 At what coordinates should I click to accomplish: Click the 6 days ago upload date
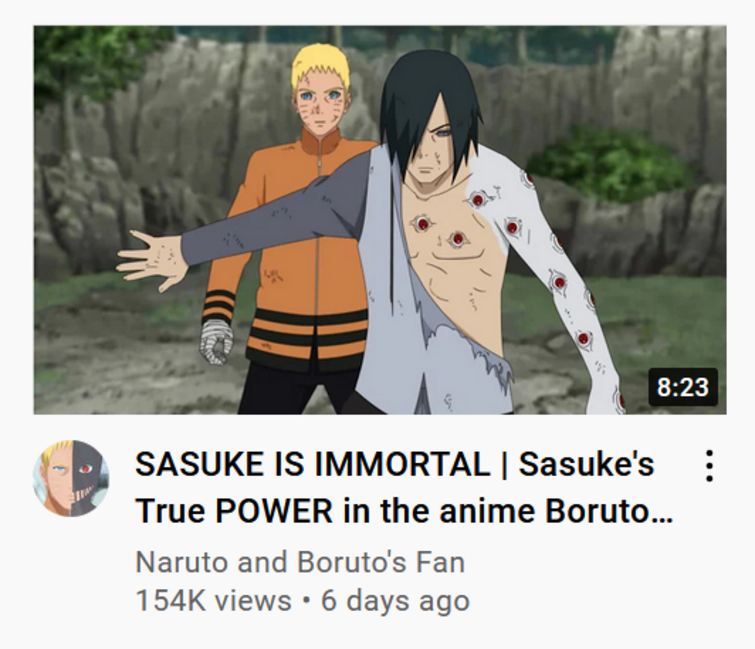click(395, 600)
